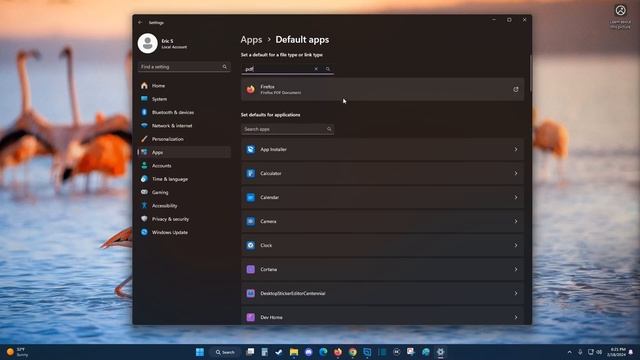Image resolution: width=640 pixels, height=360 pixels.
Task: Show hidden system tray icons
Action: 569,352
